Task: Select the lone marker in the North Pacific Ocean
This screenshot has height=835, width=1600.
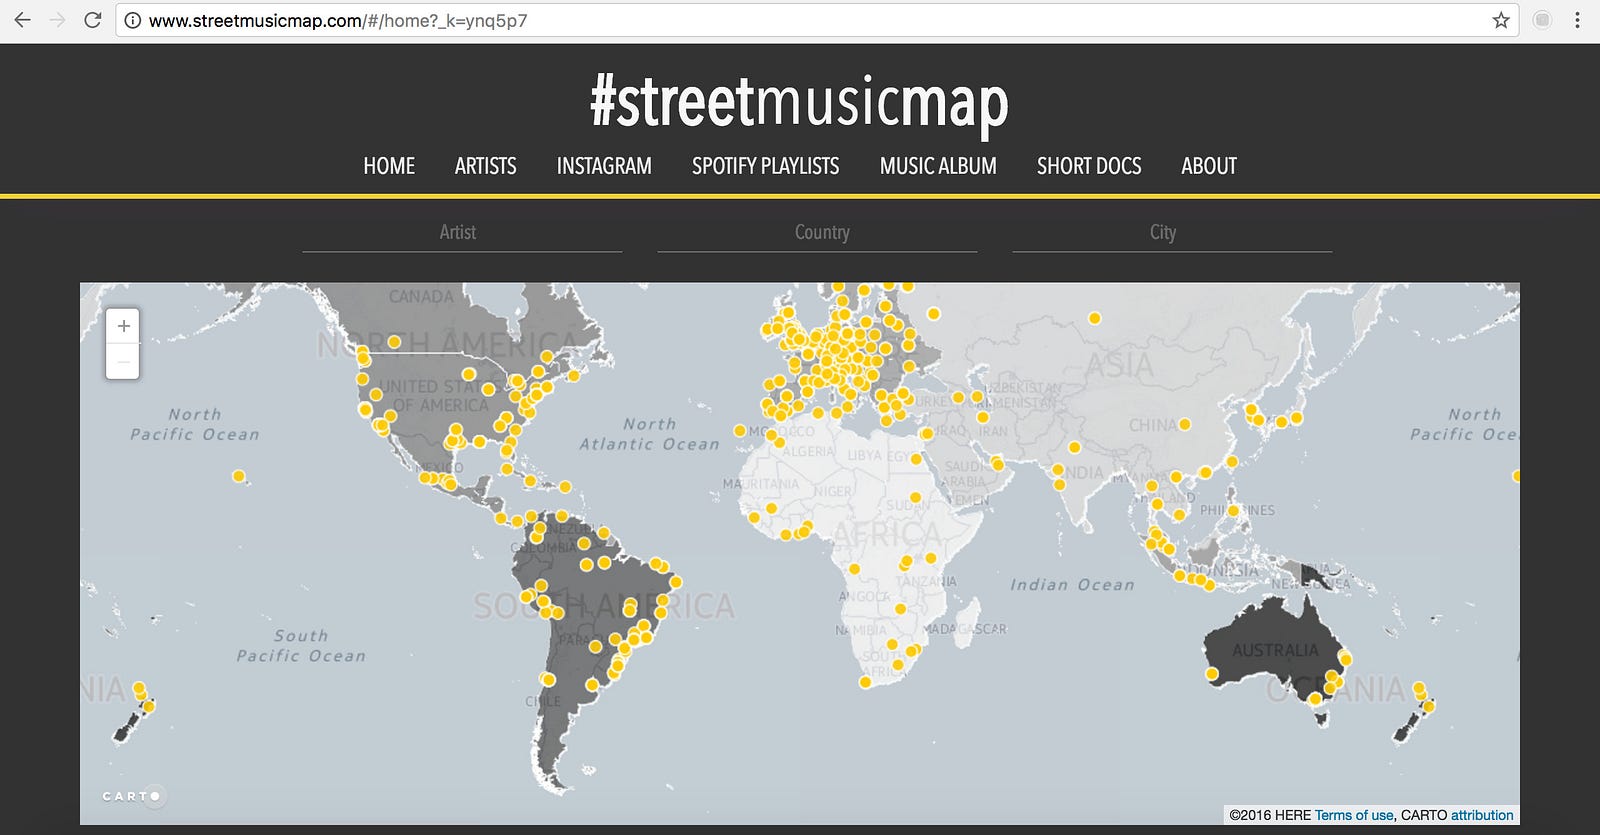Action: point(239,476)
